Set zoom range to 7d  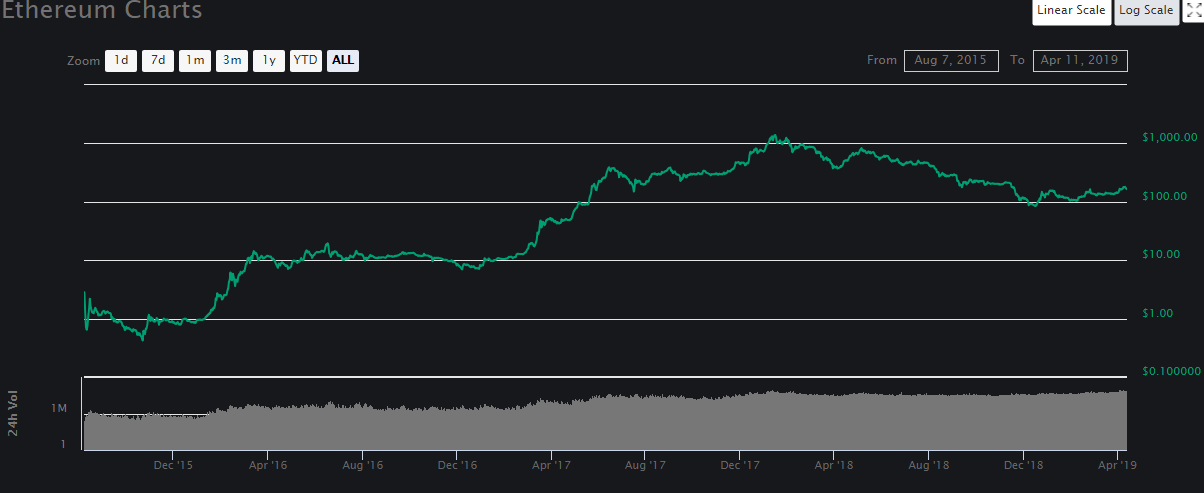(x=158, y=60)
